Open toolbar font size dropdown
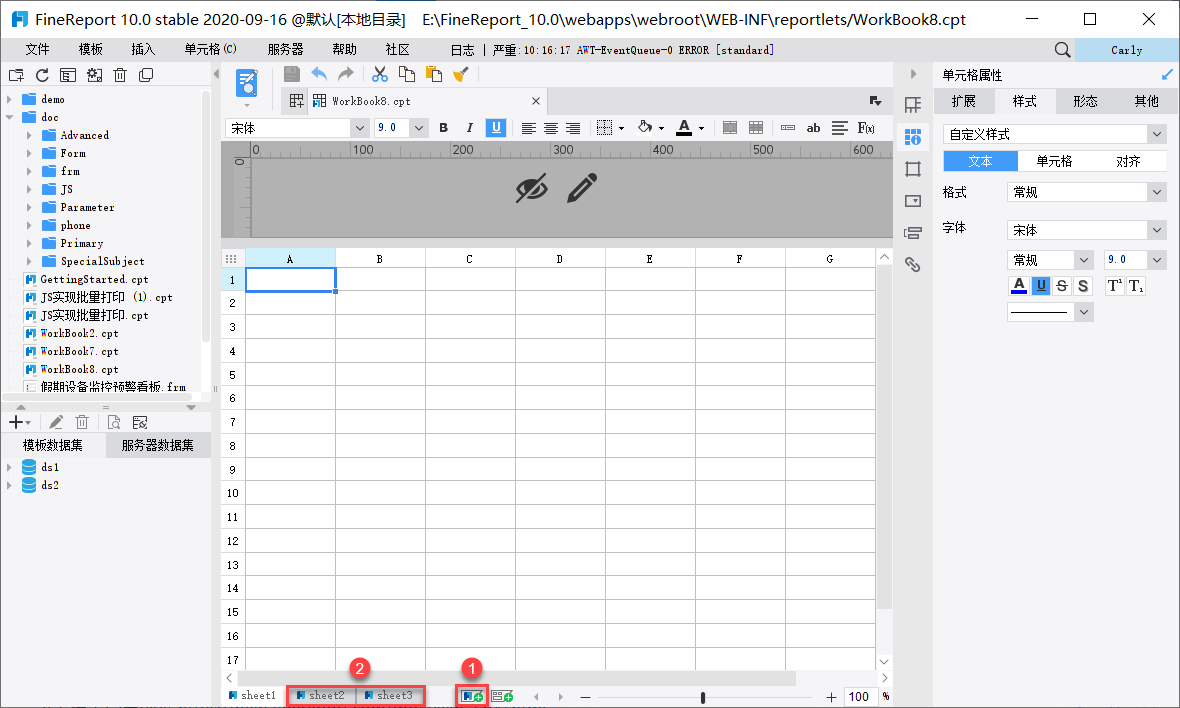 (419, 128)
